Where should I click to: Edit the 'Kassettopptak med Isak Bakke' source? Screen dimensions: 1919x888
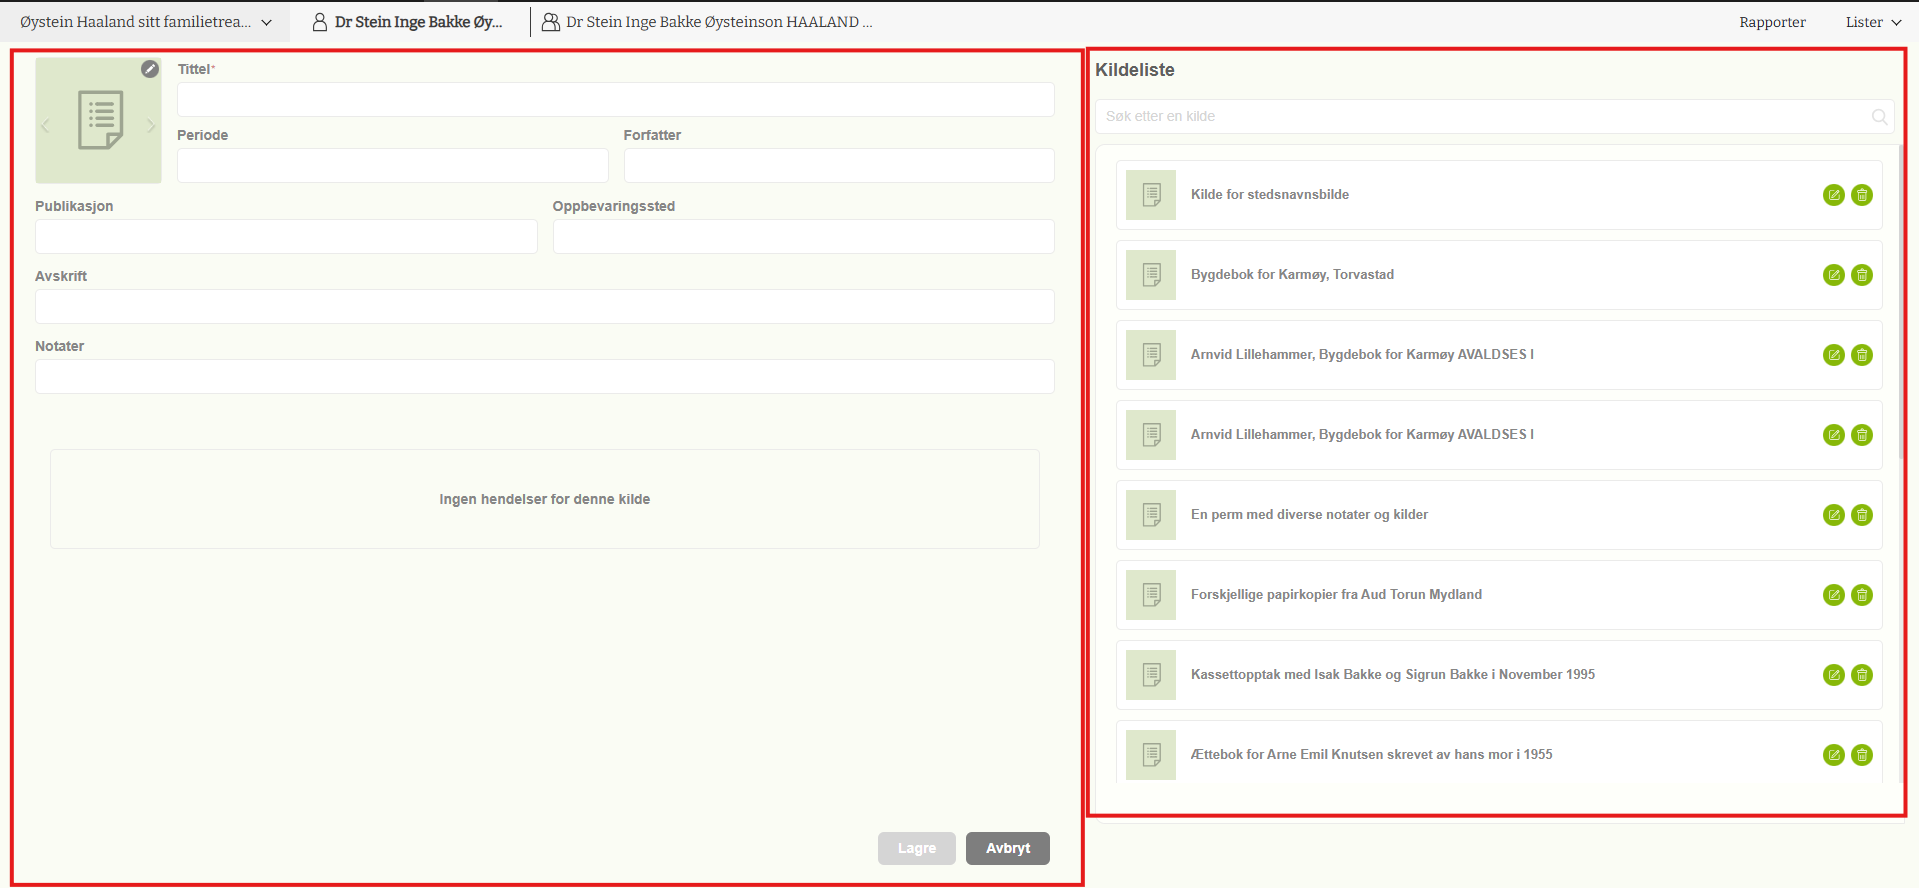pos(1833,675)
